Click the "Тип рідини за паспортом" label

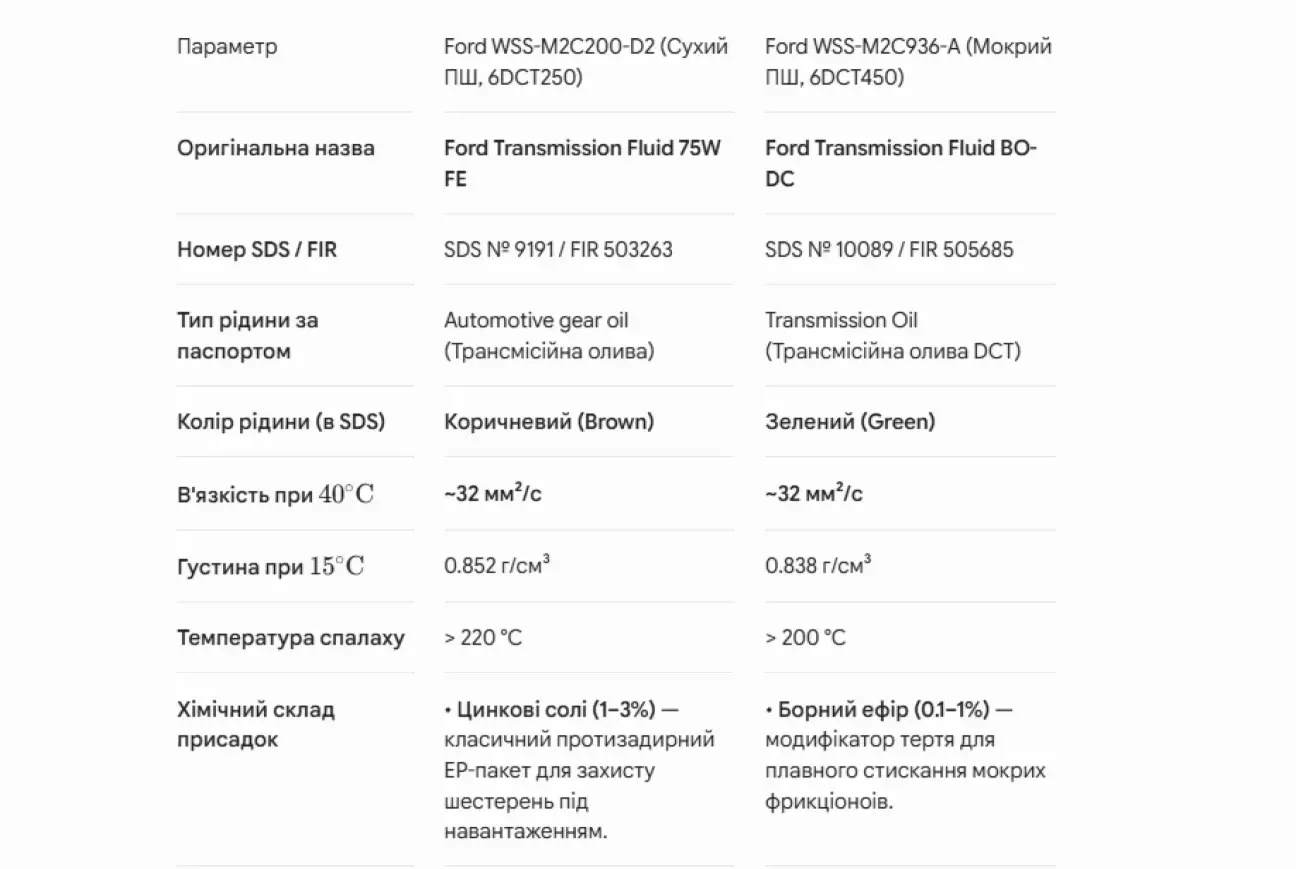248,336
